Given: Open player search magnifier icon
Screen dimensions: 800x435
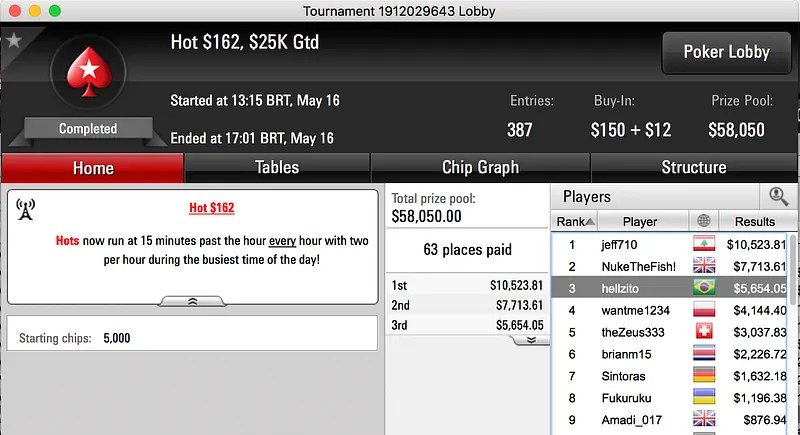Looking at the screenshot, I should click(777, 197).
